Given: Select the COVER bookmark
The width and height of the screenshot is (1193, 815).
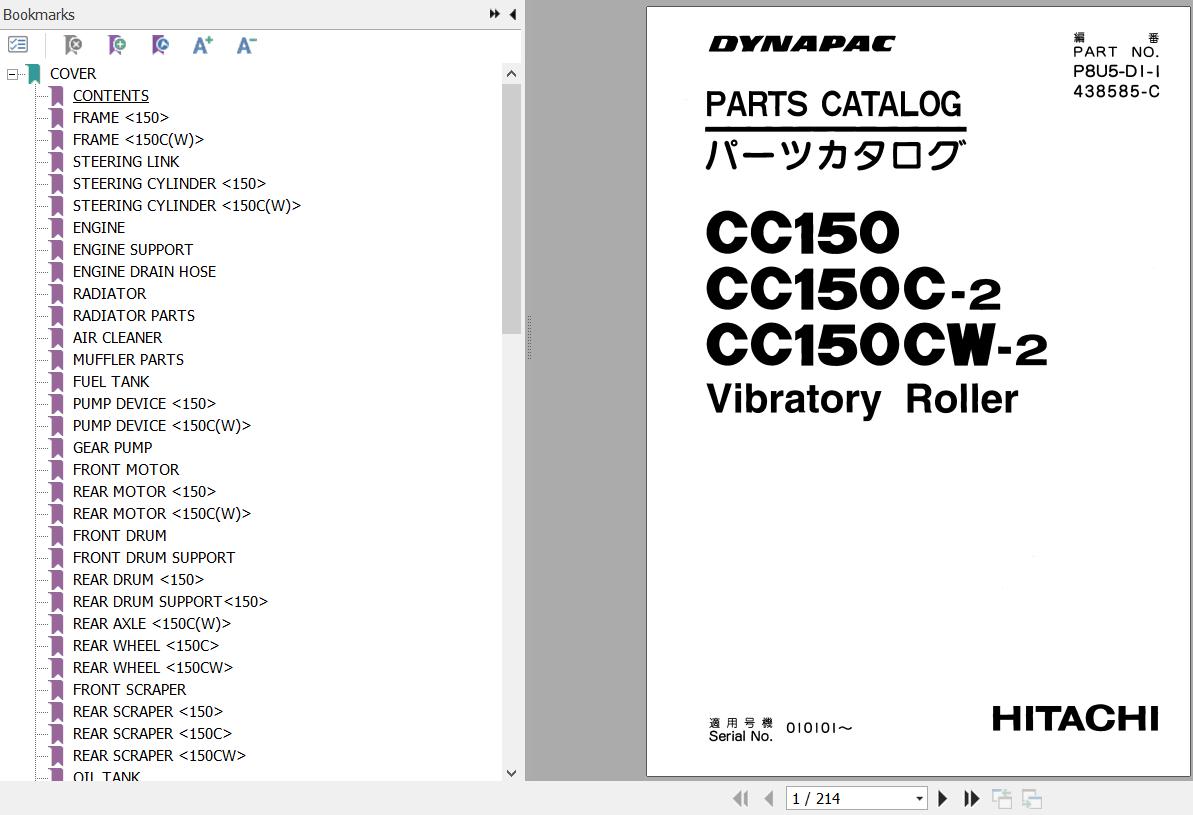Looking at the screenshot, I should coord(73,74).
